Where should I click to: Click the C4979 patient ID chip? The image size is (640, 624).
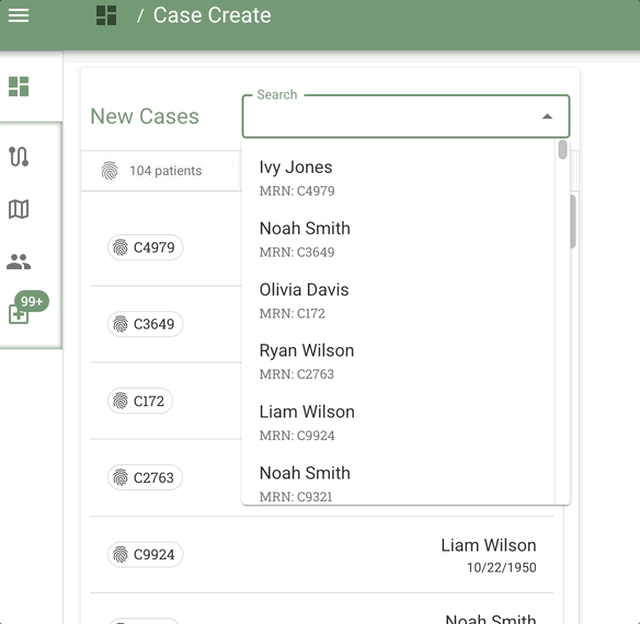[x=145, y=248]
